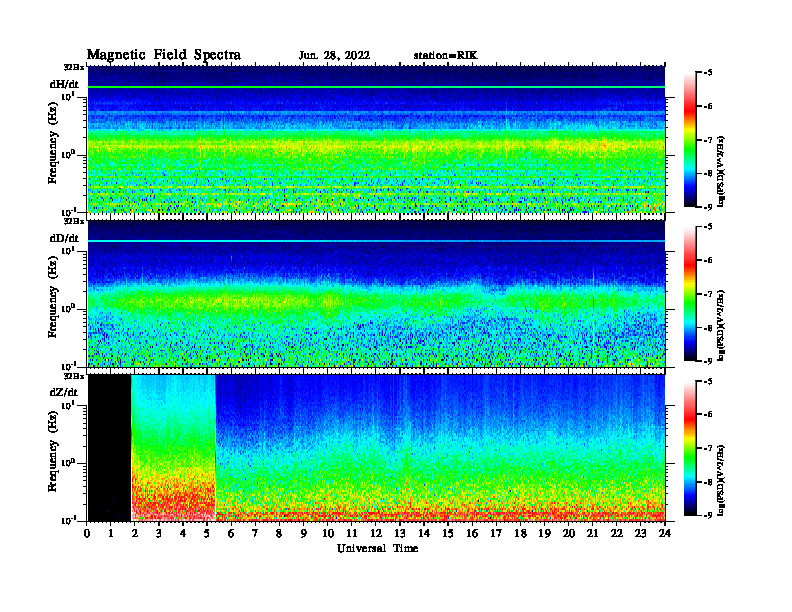Click the "-6" tick on the dD/dt color bar

(708, 260)
